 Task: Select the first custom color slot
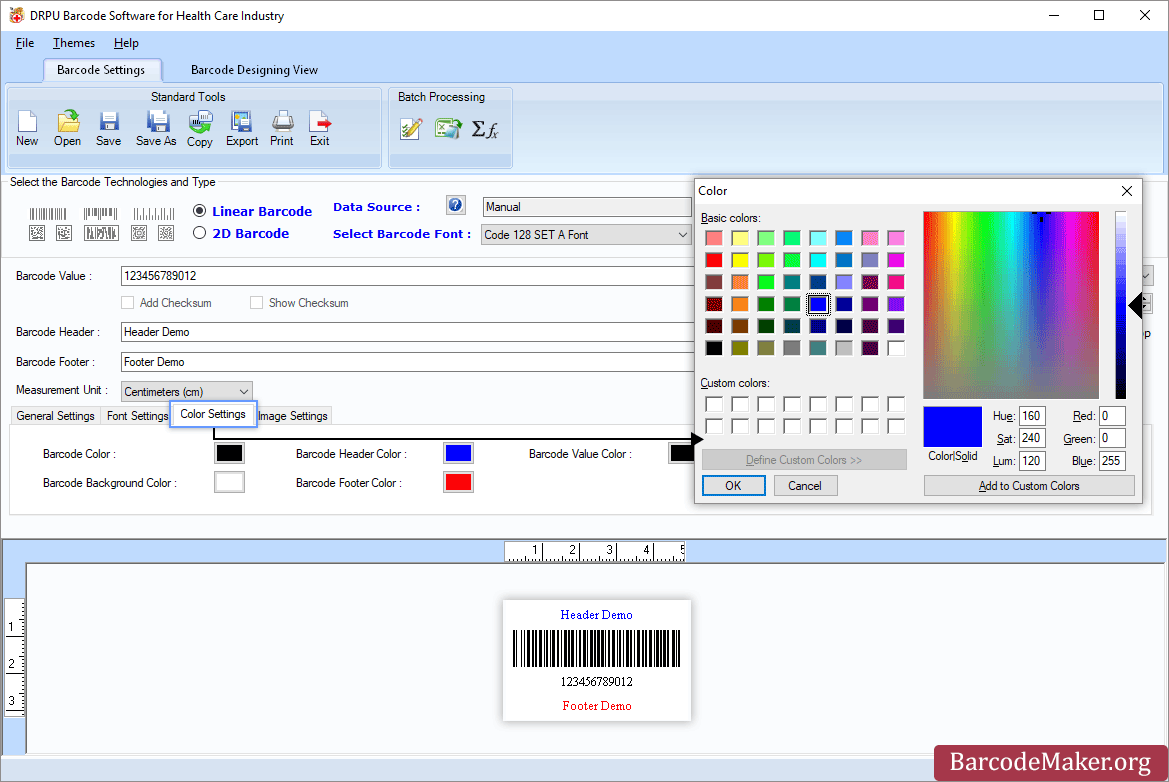coord(714,404)
